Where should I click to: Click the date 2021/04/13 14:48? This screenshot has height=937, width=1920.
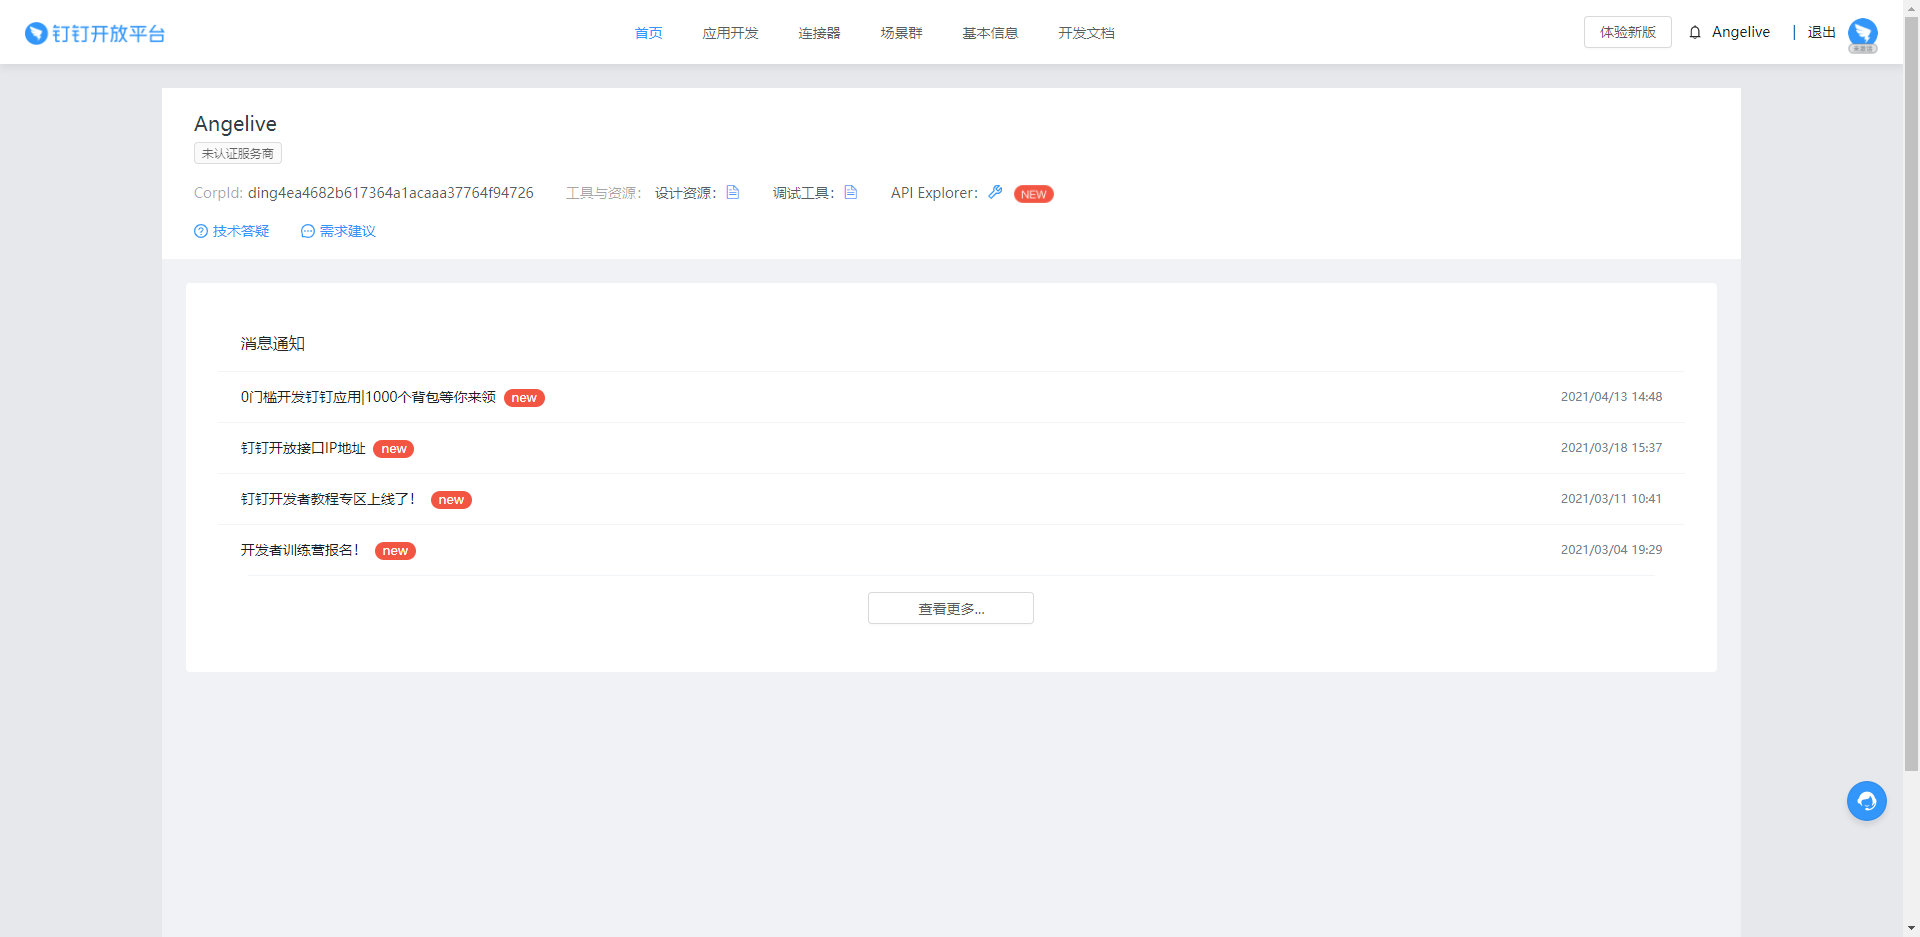1612,397
